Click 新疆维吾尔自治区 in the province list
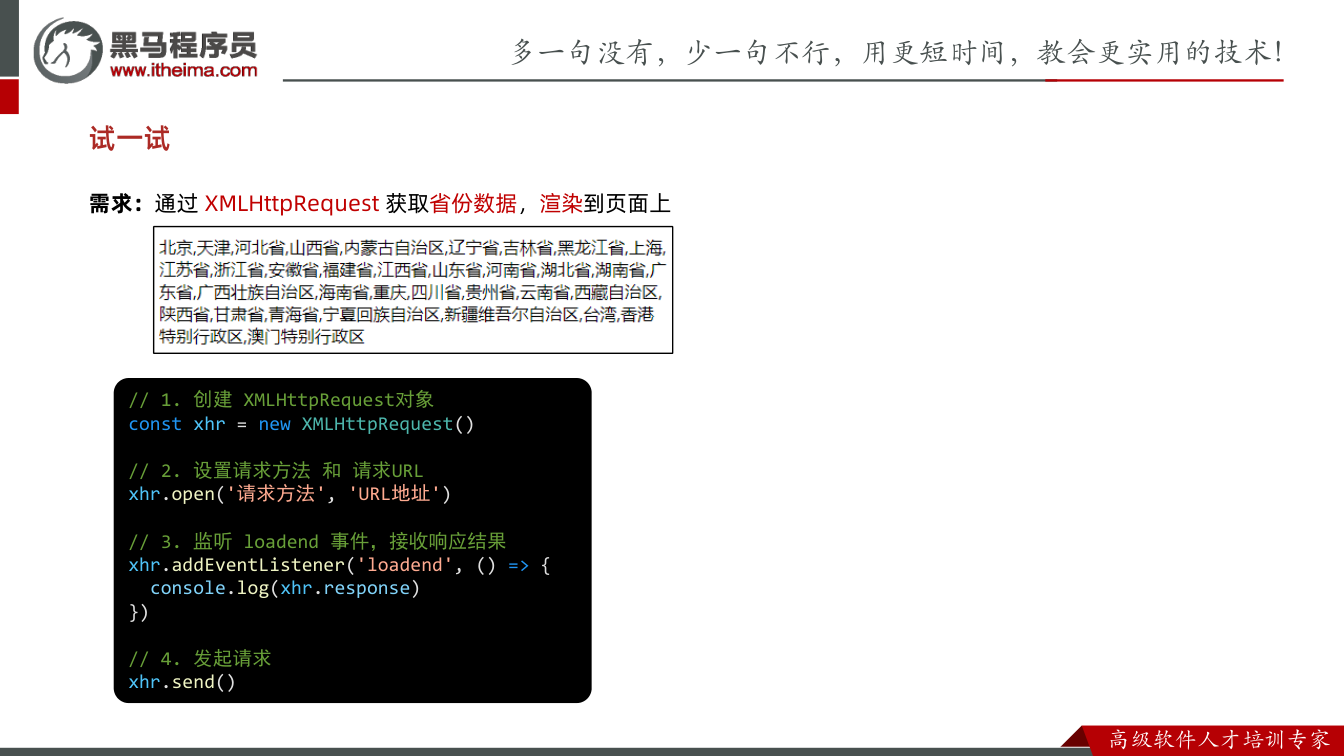 (512, 314)
